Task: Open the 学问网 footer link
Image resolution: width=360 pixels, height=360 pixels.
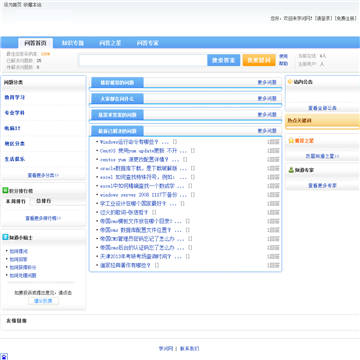Action: tap(166, 349)
